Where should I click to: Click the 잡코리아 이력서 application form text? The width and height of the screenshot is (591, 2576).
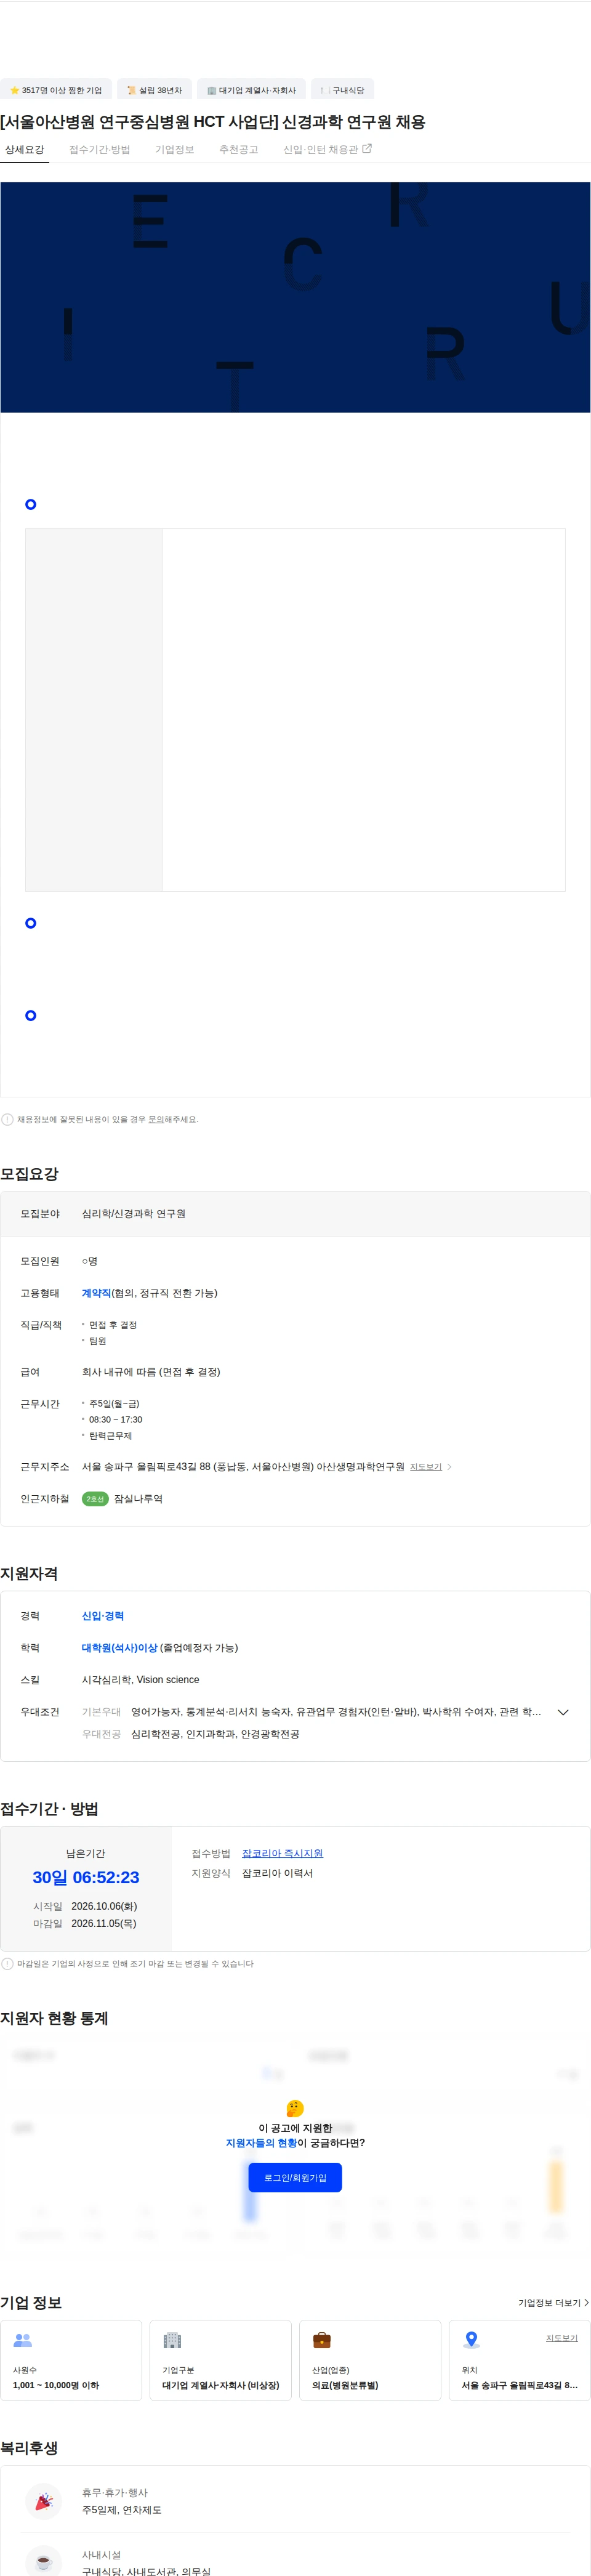277,1873
